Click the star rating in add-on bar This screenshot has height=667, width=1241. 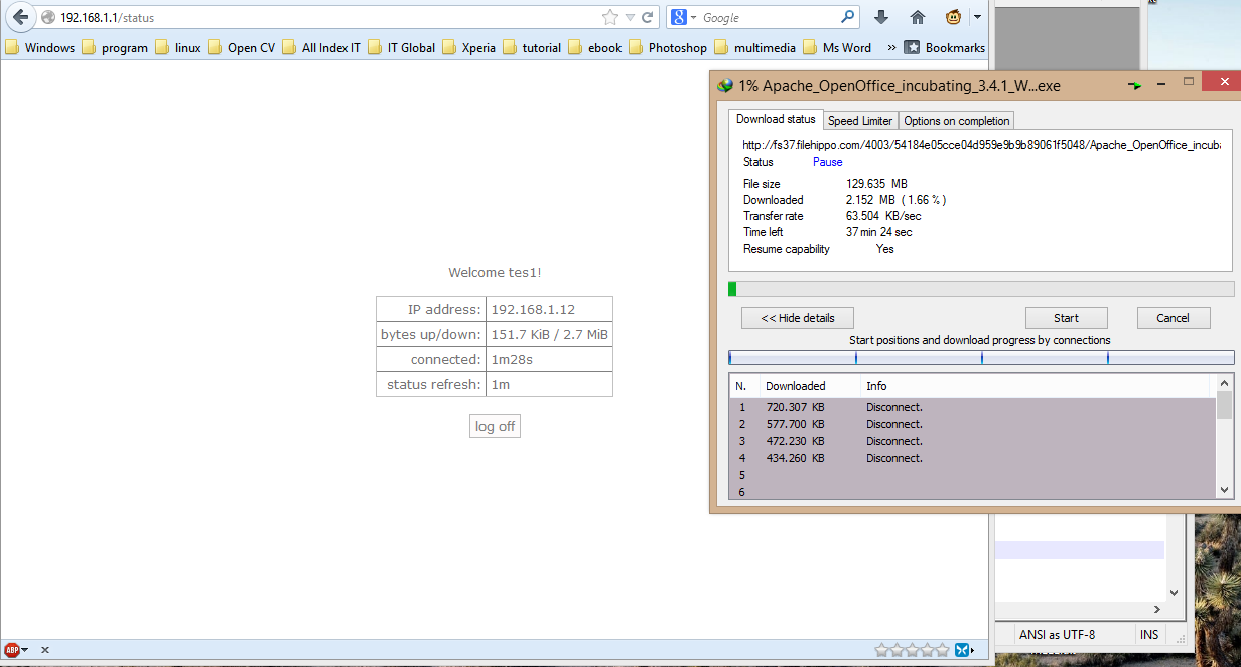click(x=910, y=650)
